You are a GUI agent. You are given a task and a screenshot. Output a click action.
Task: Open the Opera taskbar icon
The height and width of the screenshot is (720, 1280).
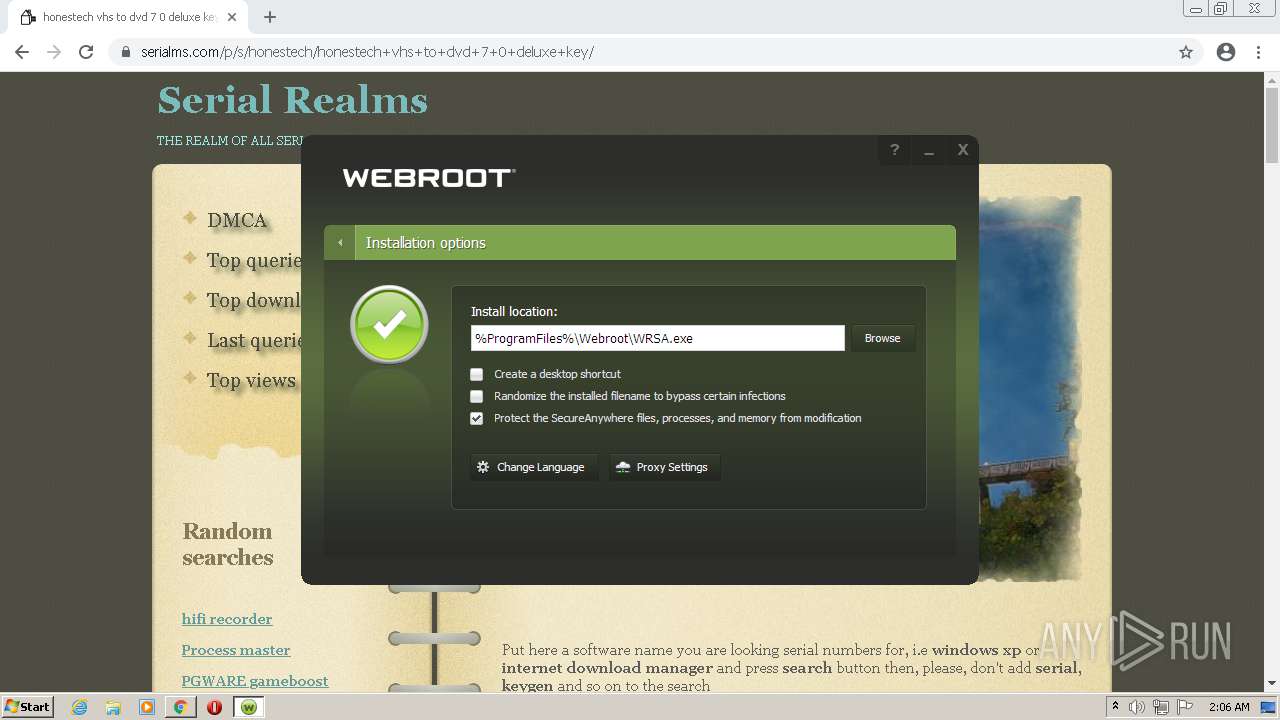214,707
